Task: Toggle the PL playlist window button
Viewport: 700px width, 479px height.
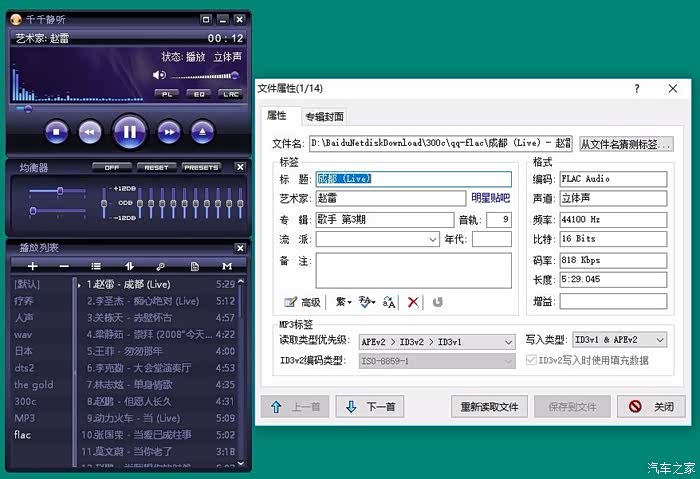Action: [166, 94]
